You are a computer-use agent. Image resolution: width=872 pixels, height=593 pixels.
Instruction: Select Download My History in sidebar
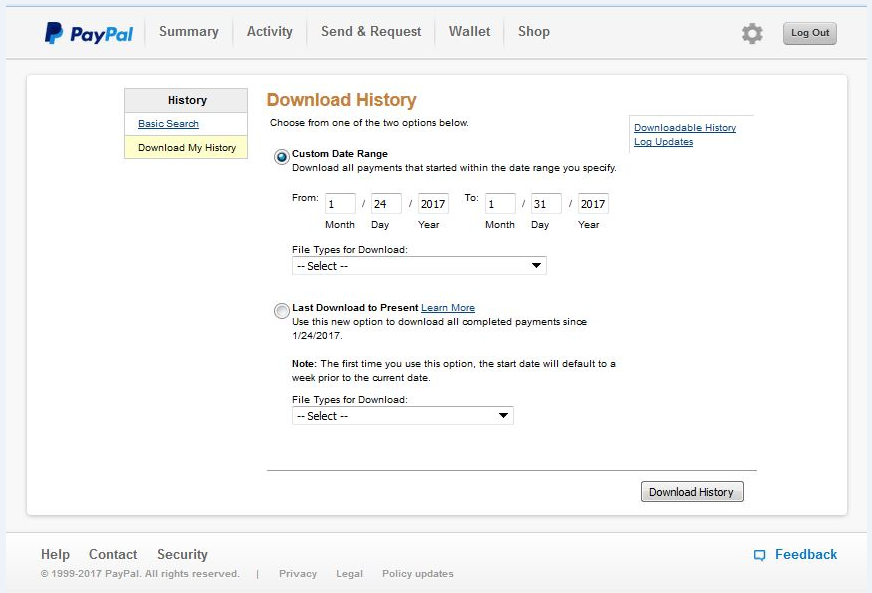[187, 148]
